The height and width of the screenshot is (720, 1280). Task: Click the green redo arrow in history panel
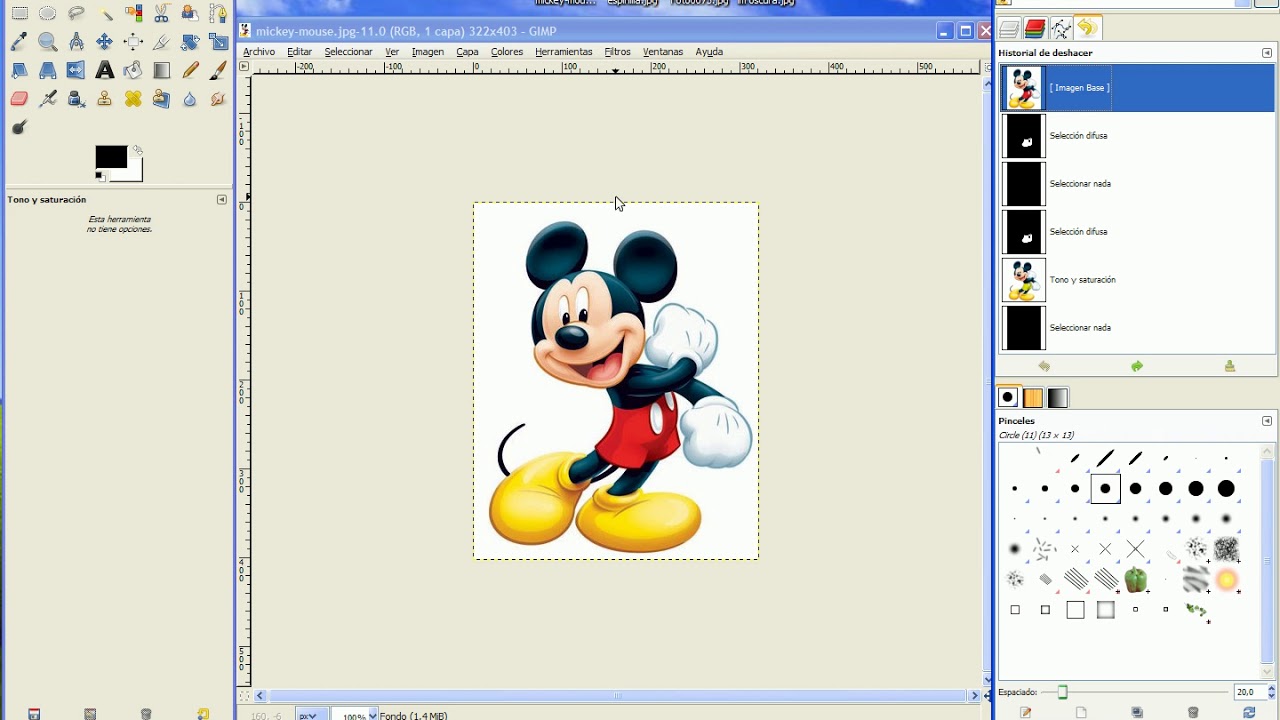coord(1137,367)
